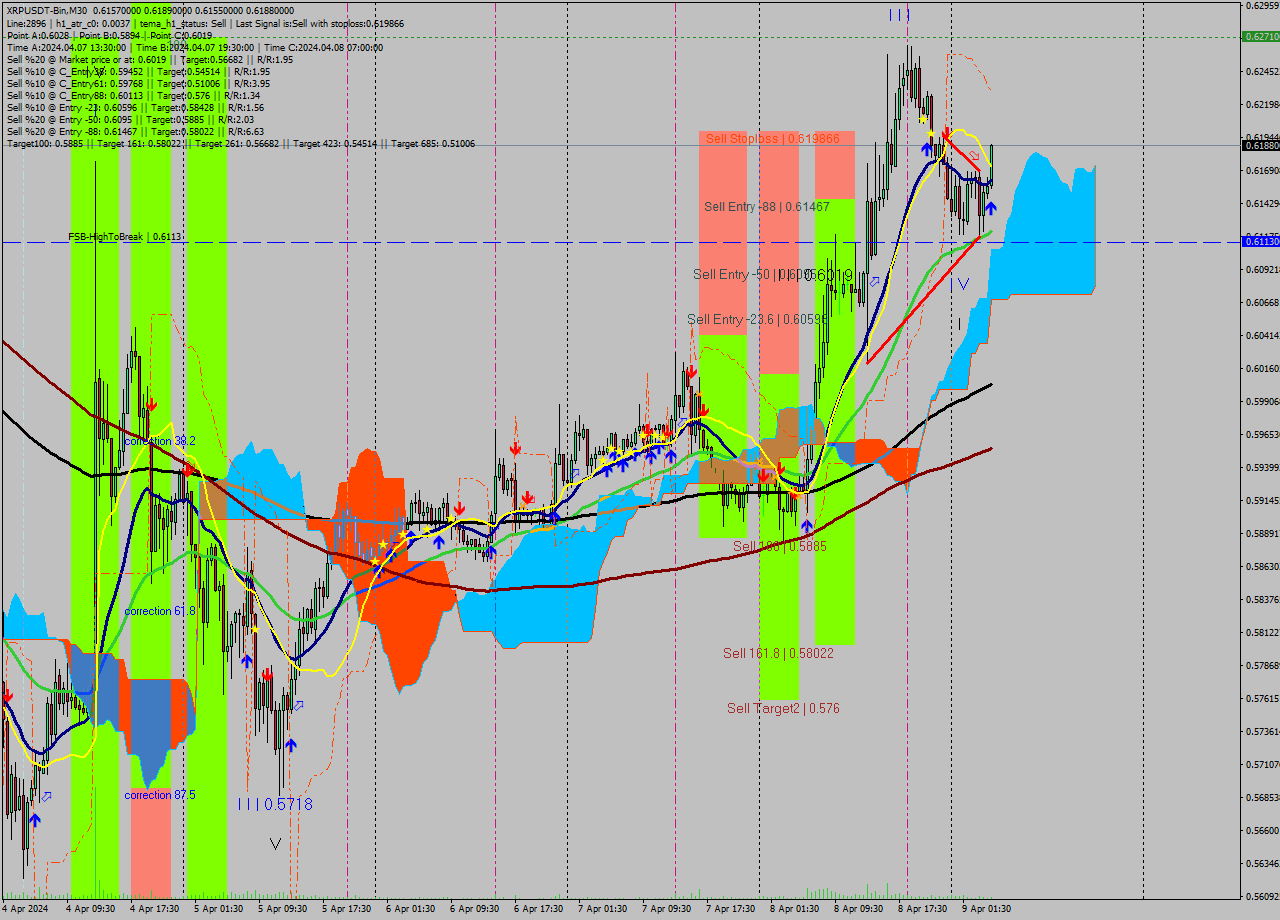Click the '6 Apr 17:30' time label

pos(538,909)
